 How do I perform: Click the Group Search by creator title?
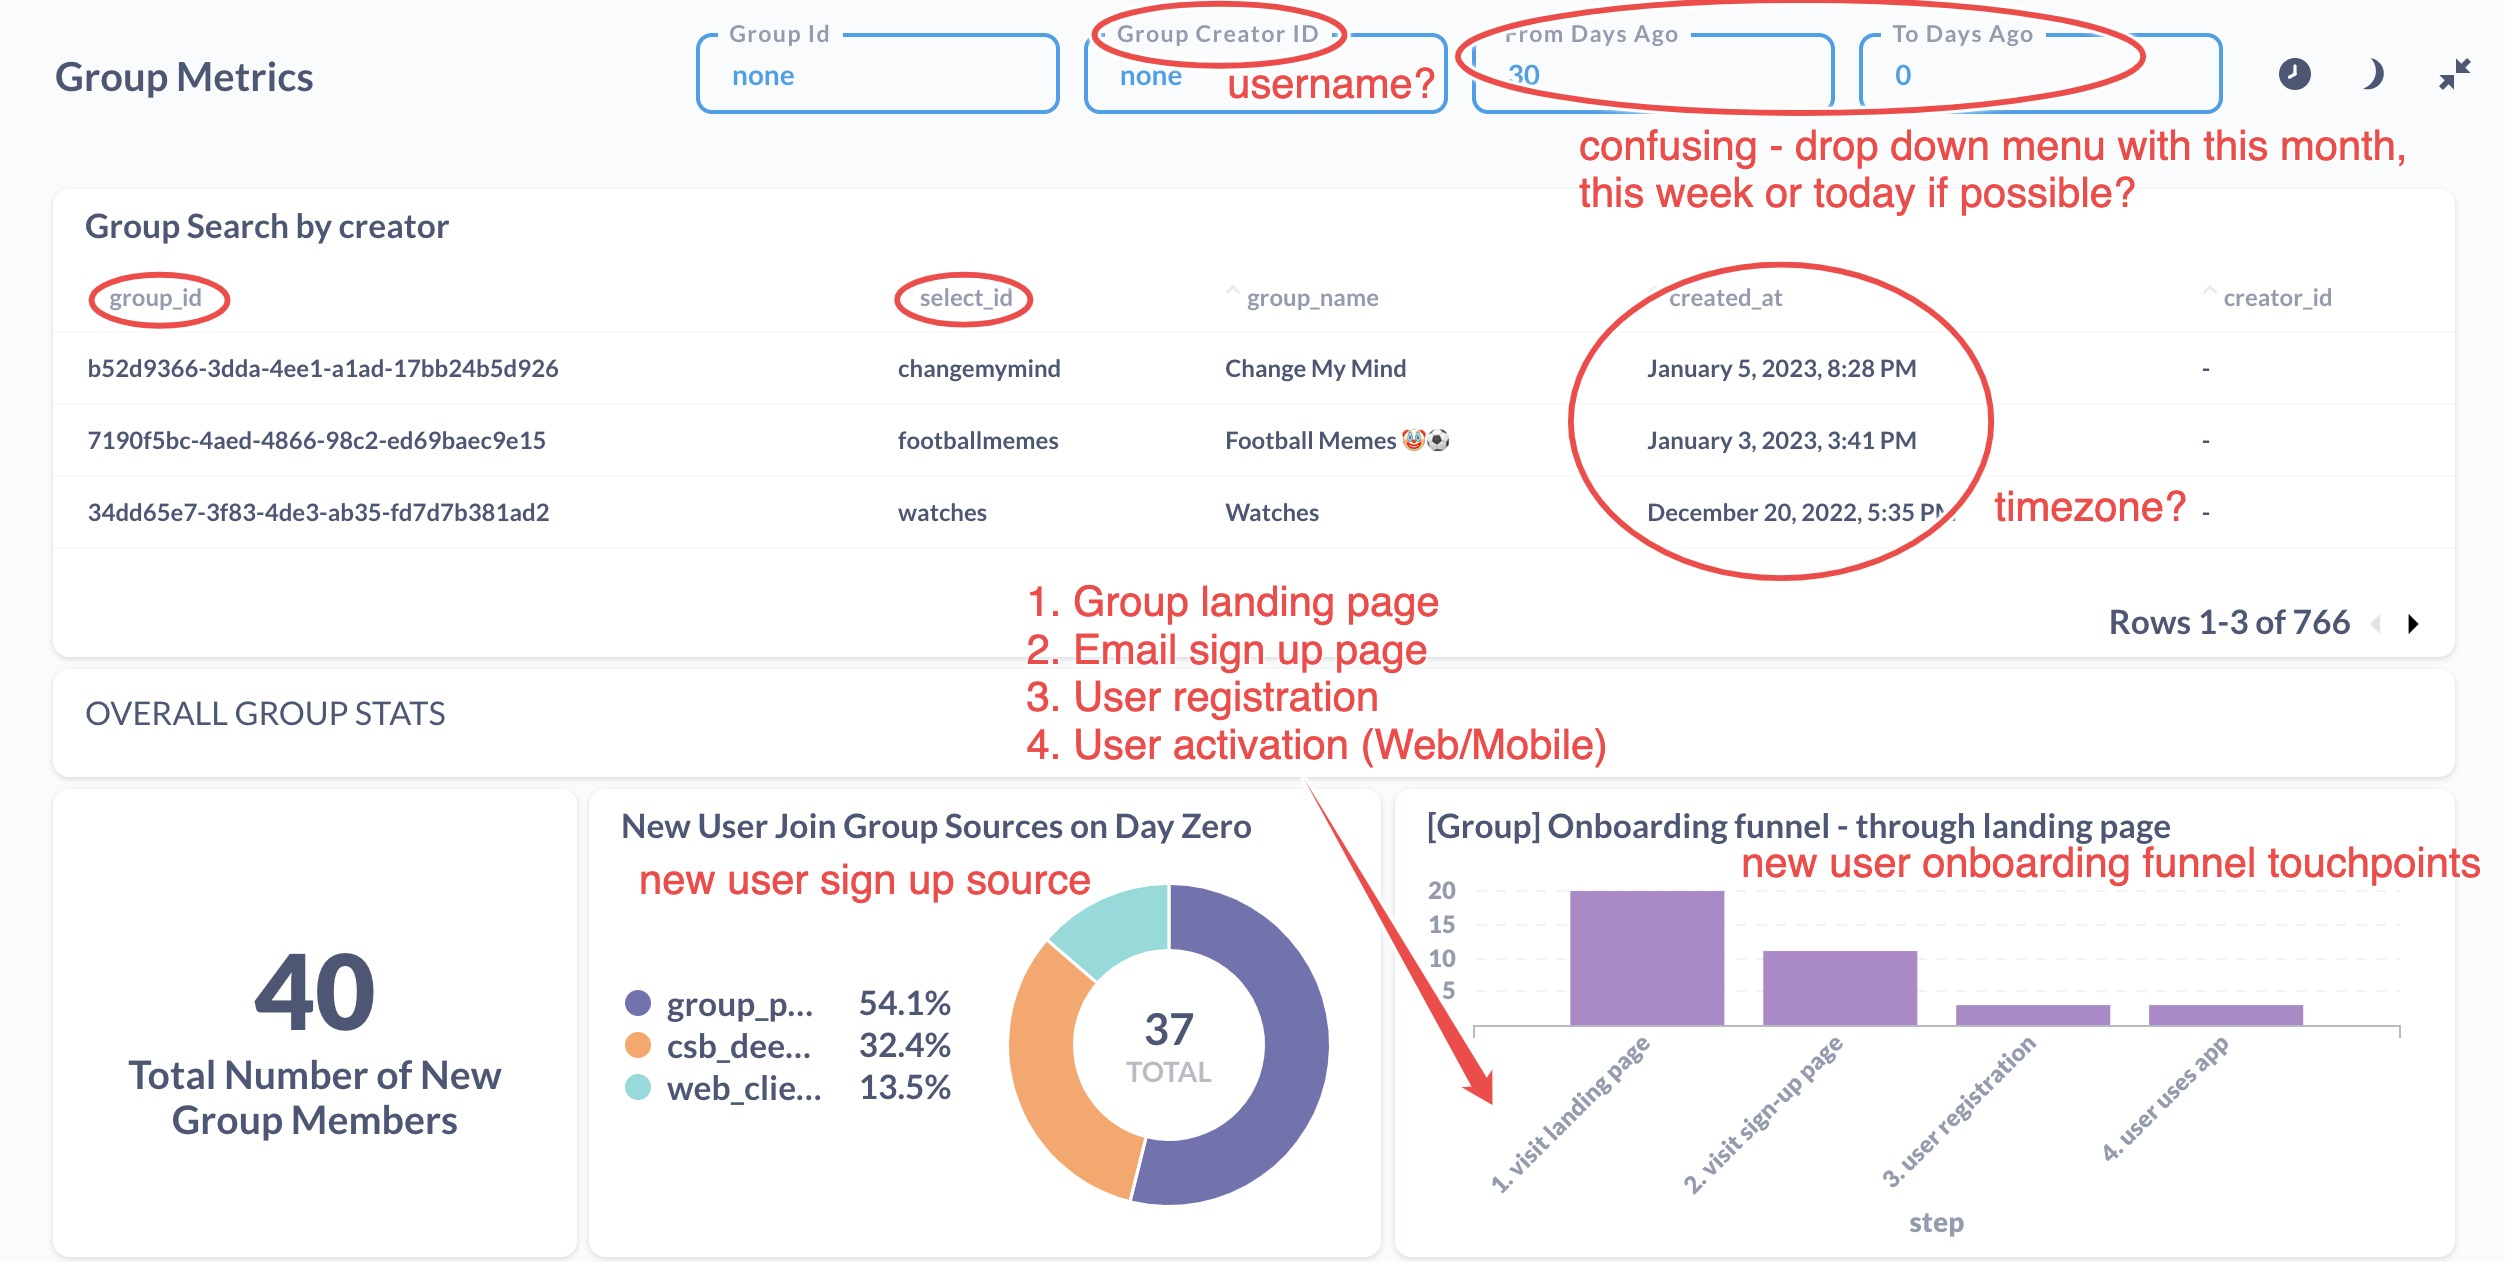point(267,227)
